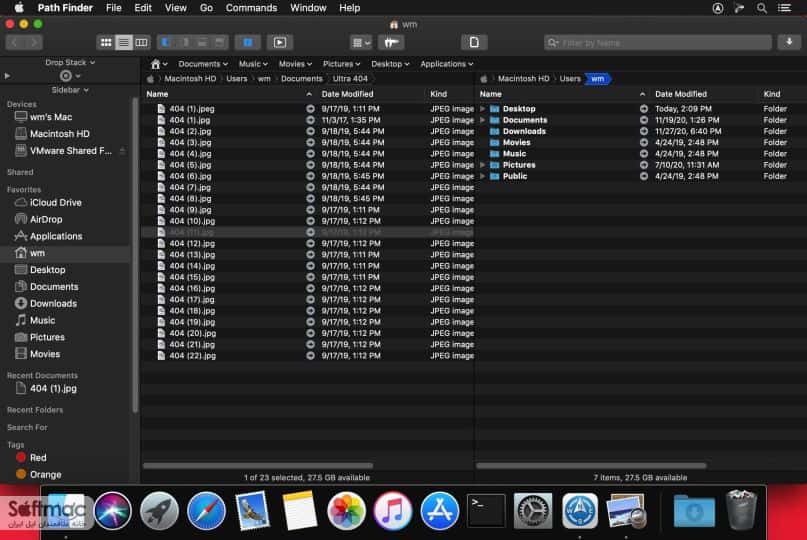Switch to icon view in toolbar
This screenshot has width=807, height=540.
point(106,43)
